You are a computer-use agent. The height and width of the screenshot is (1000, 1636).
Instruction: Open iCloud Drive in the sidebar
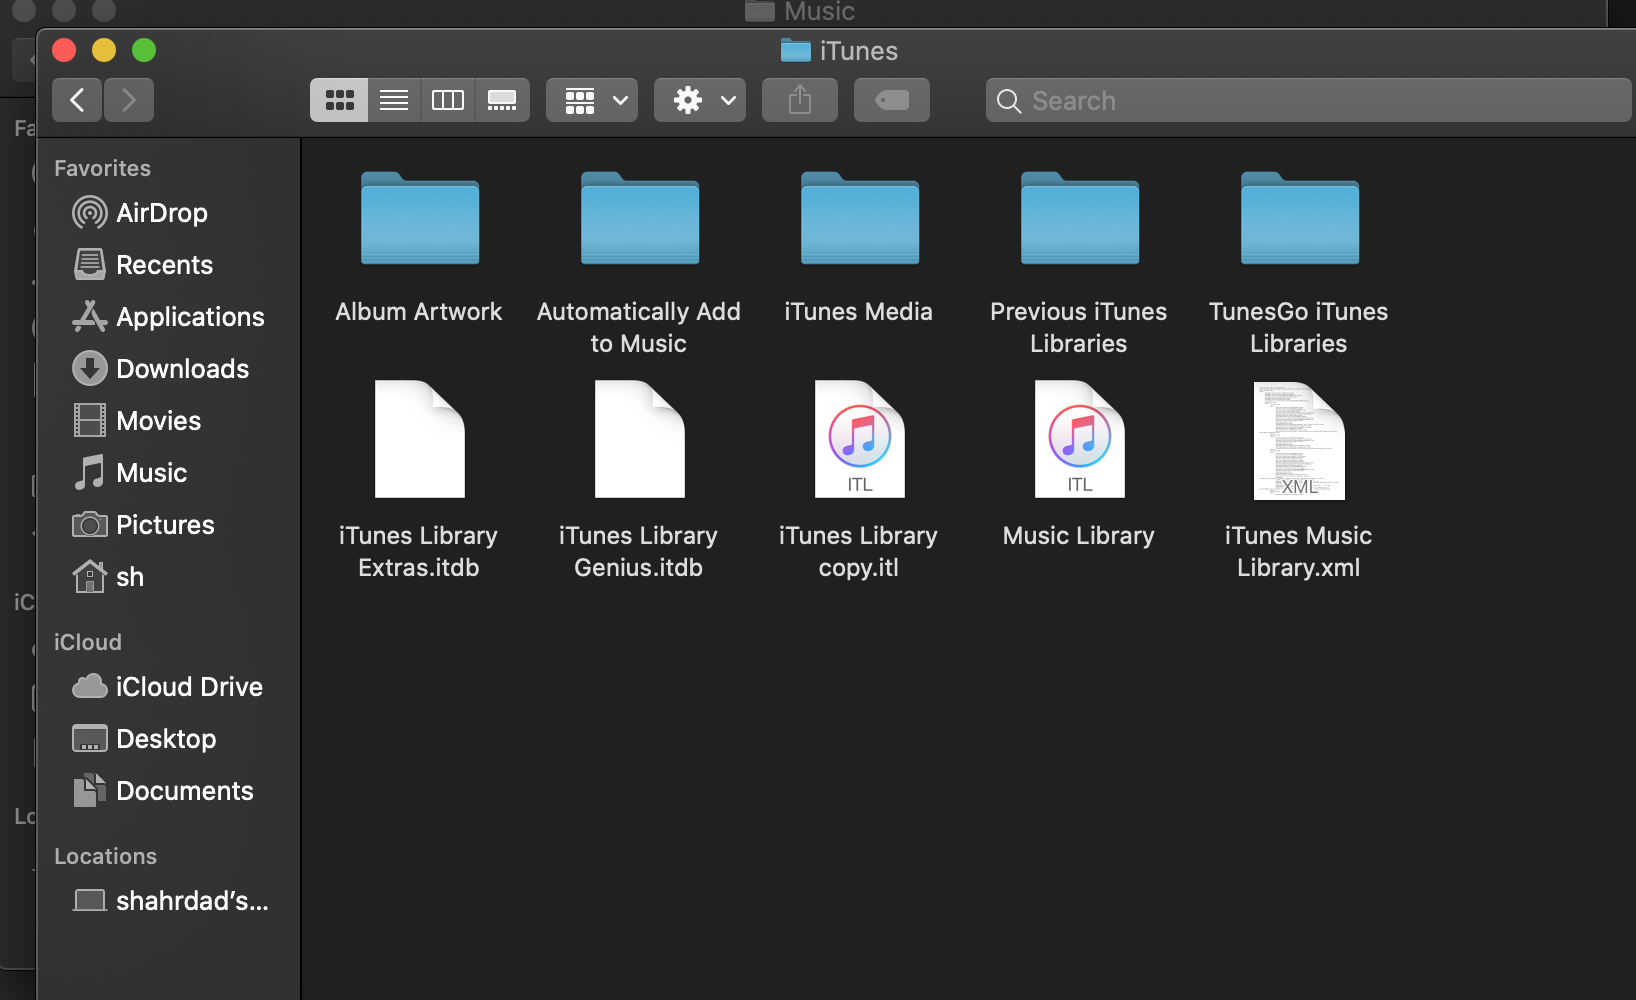(x=167, y=687)
